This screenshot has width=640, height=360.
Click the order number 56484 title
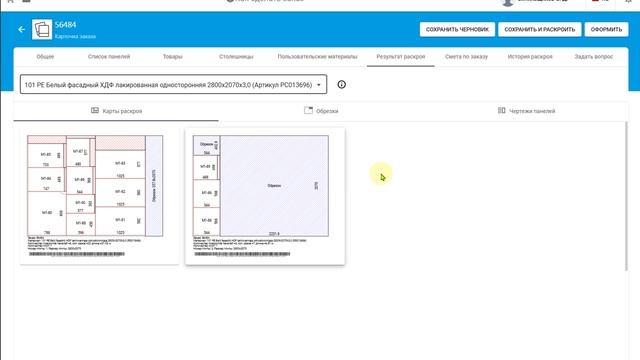(65, 25)
